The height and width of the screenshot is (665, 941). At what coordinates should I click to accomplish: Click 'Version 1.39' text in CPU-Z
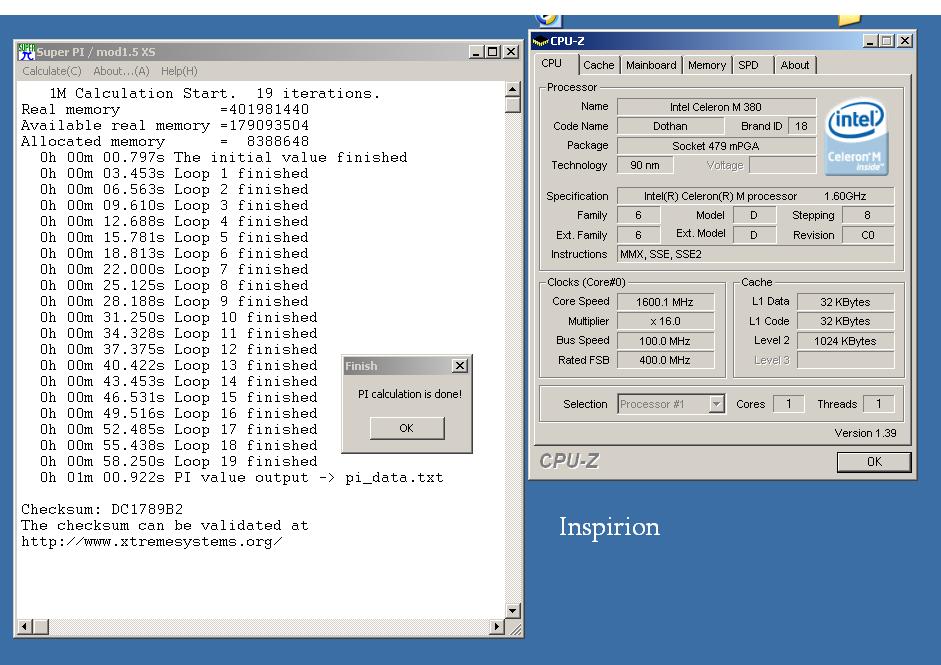[x=865, y=433]
